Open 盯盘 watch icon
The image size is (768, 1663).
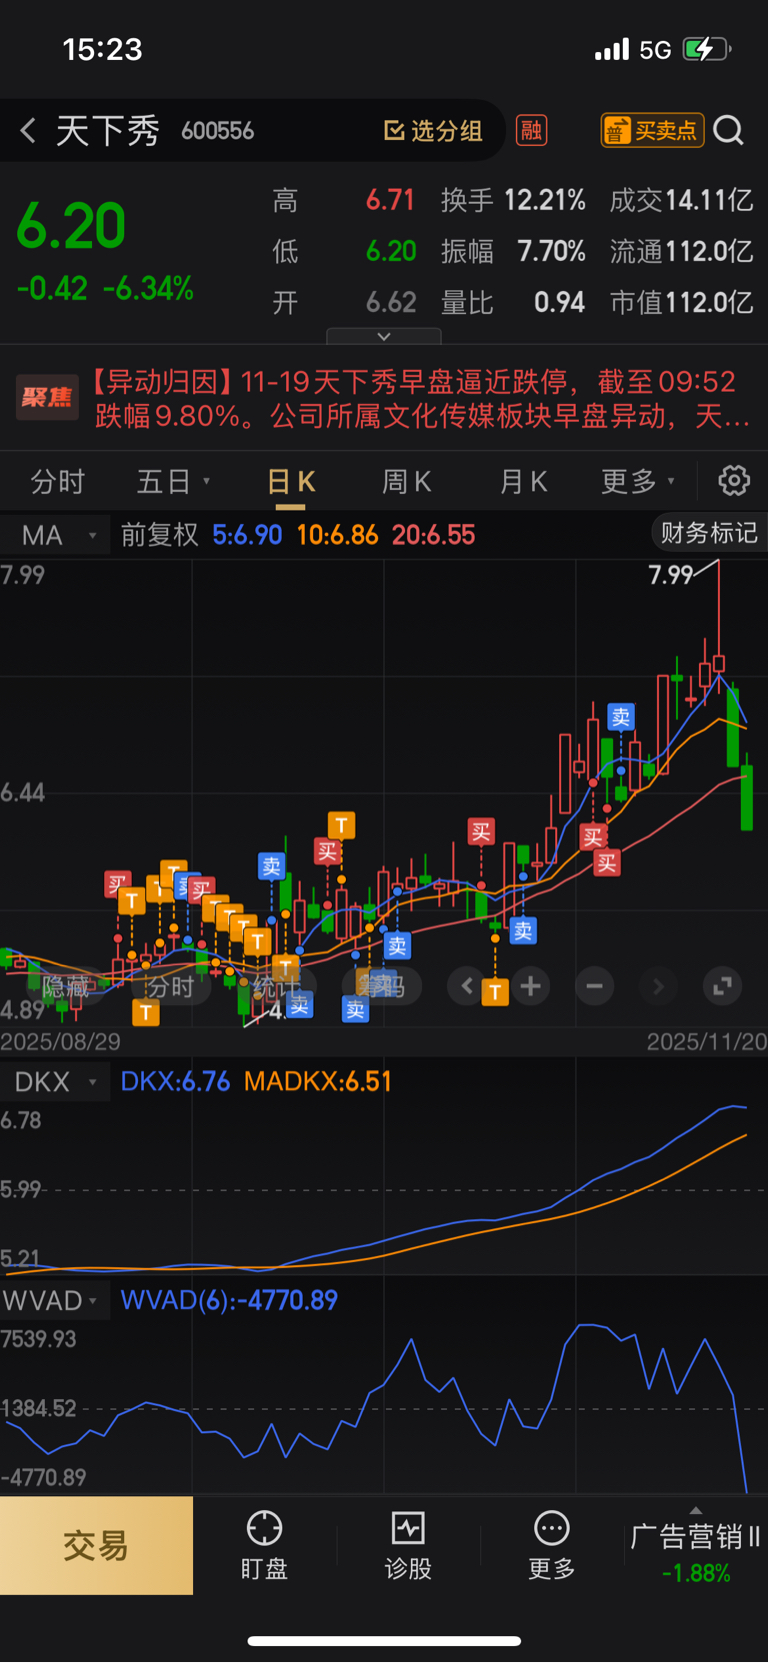(264, 1546)
